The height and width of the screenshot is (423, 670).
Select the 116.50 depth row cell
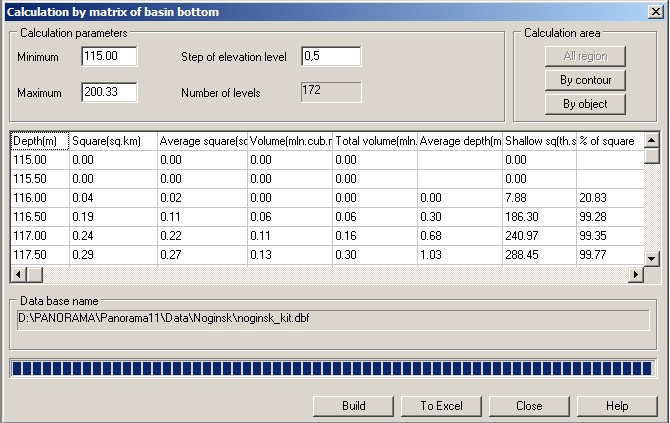tap(39, 216)
